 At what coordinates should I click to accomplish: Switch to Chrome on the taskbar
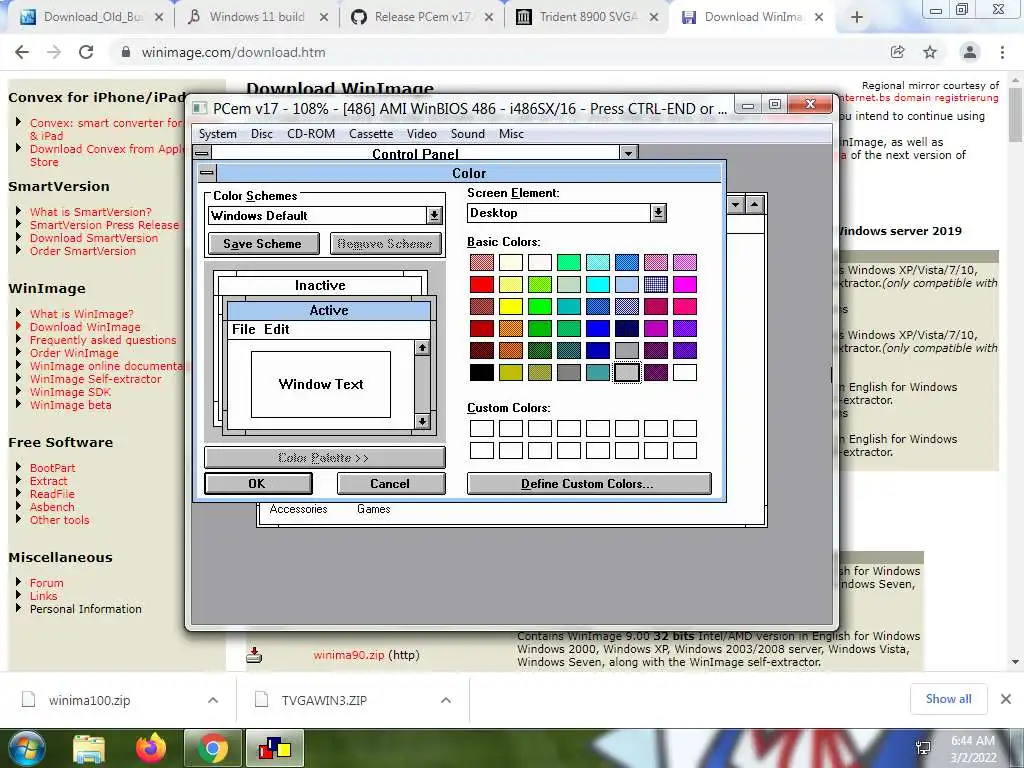(x=212, y=748)
